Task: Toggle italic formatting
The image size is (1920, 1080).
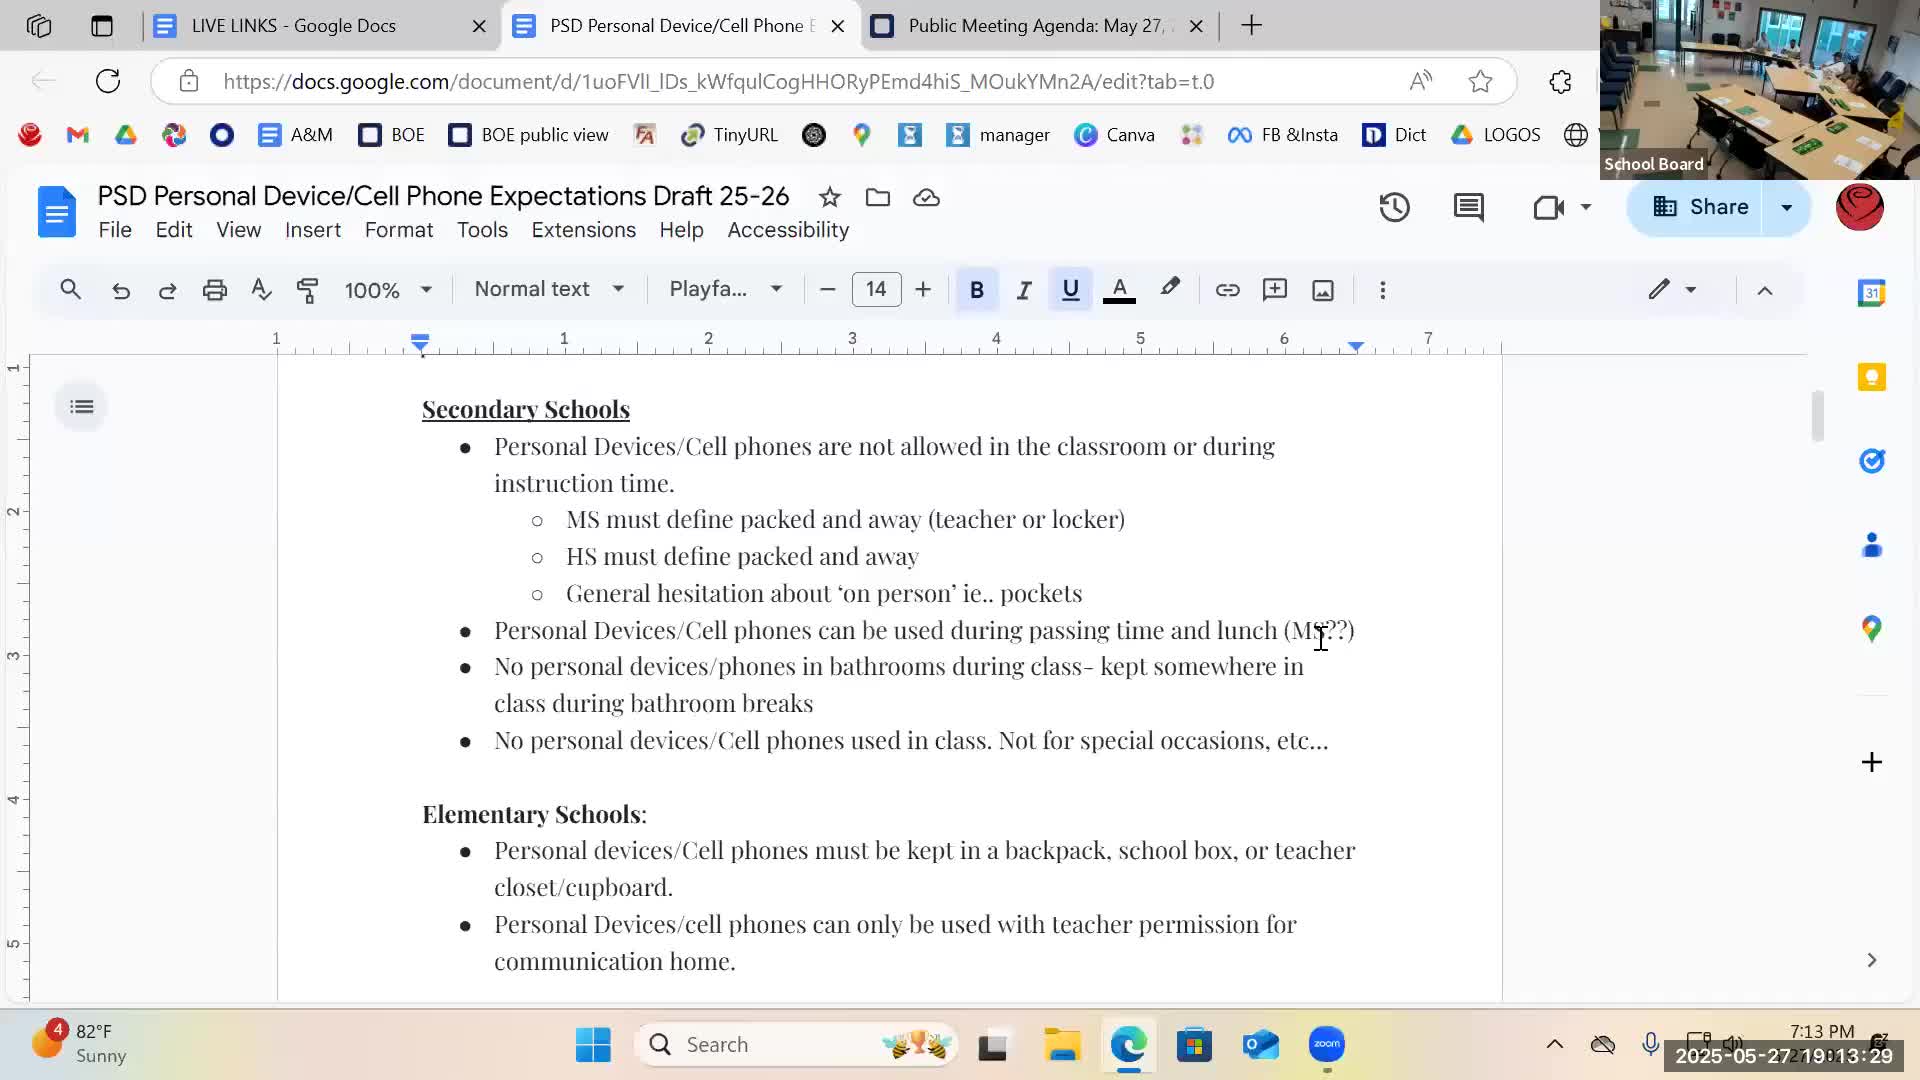Action: 1023,290
